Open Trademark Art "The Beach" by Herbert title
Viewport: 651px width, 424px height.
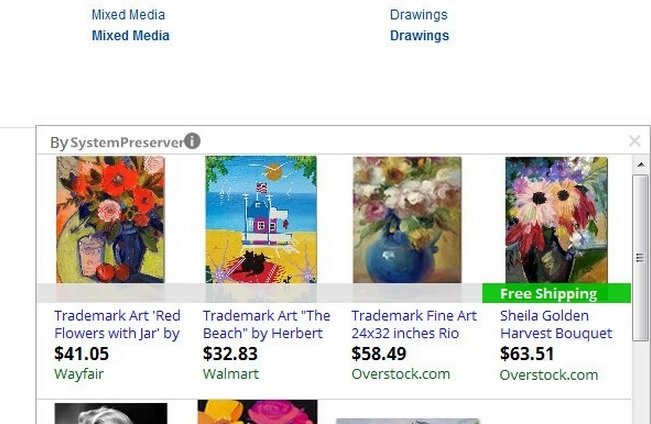pyautogui.click(x=267, y=324)
